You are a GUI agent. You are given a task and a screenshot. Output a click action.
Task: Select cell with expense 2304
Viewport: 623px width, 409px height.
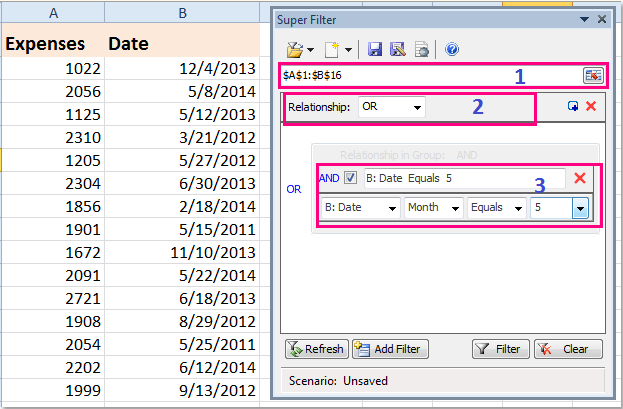[x=53, y=184]
